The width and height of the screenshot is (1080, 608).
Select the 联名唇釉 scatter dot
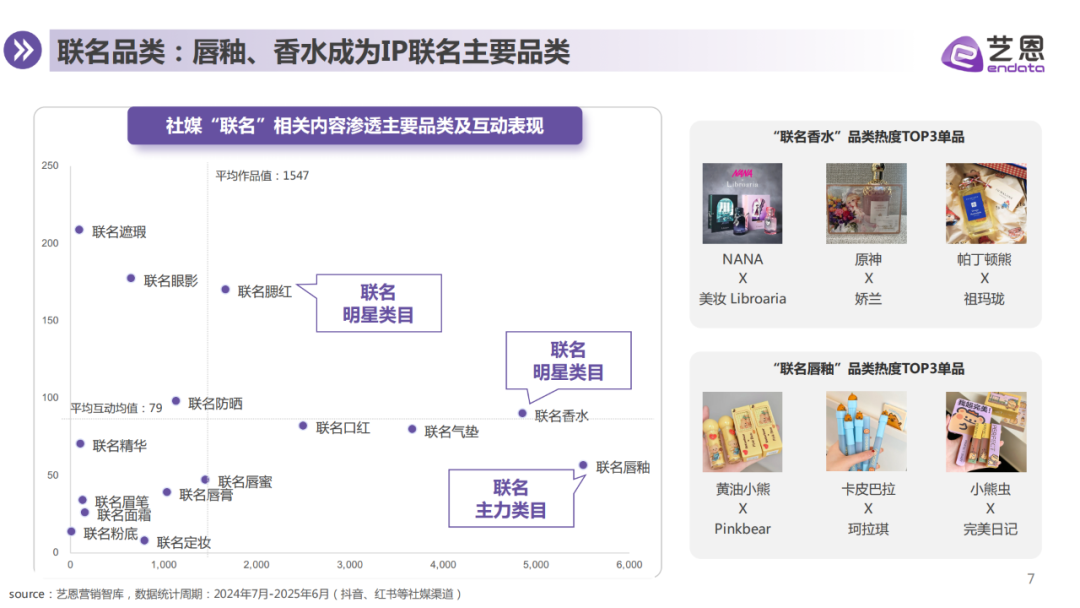pos(583,465)
